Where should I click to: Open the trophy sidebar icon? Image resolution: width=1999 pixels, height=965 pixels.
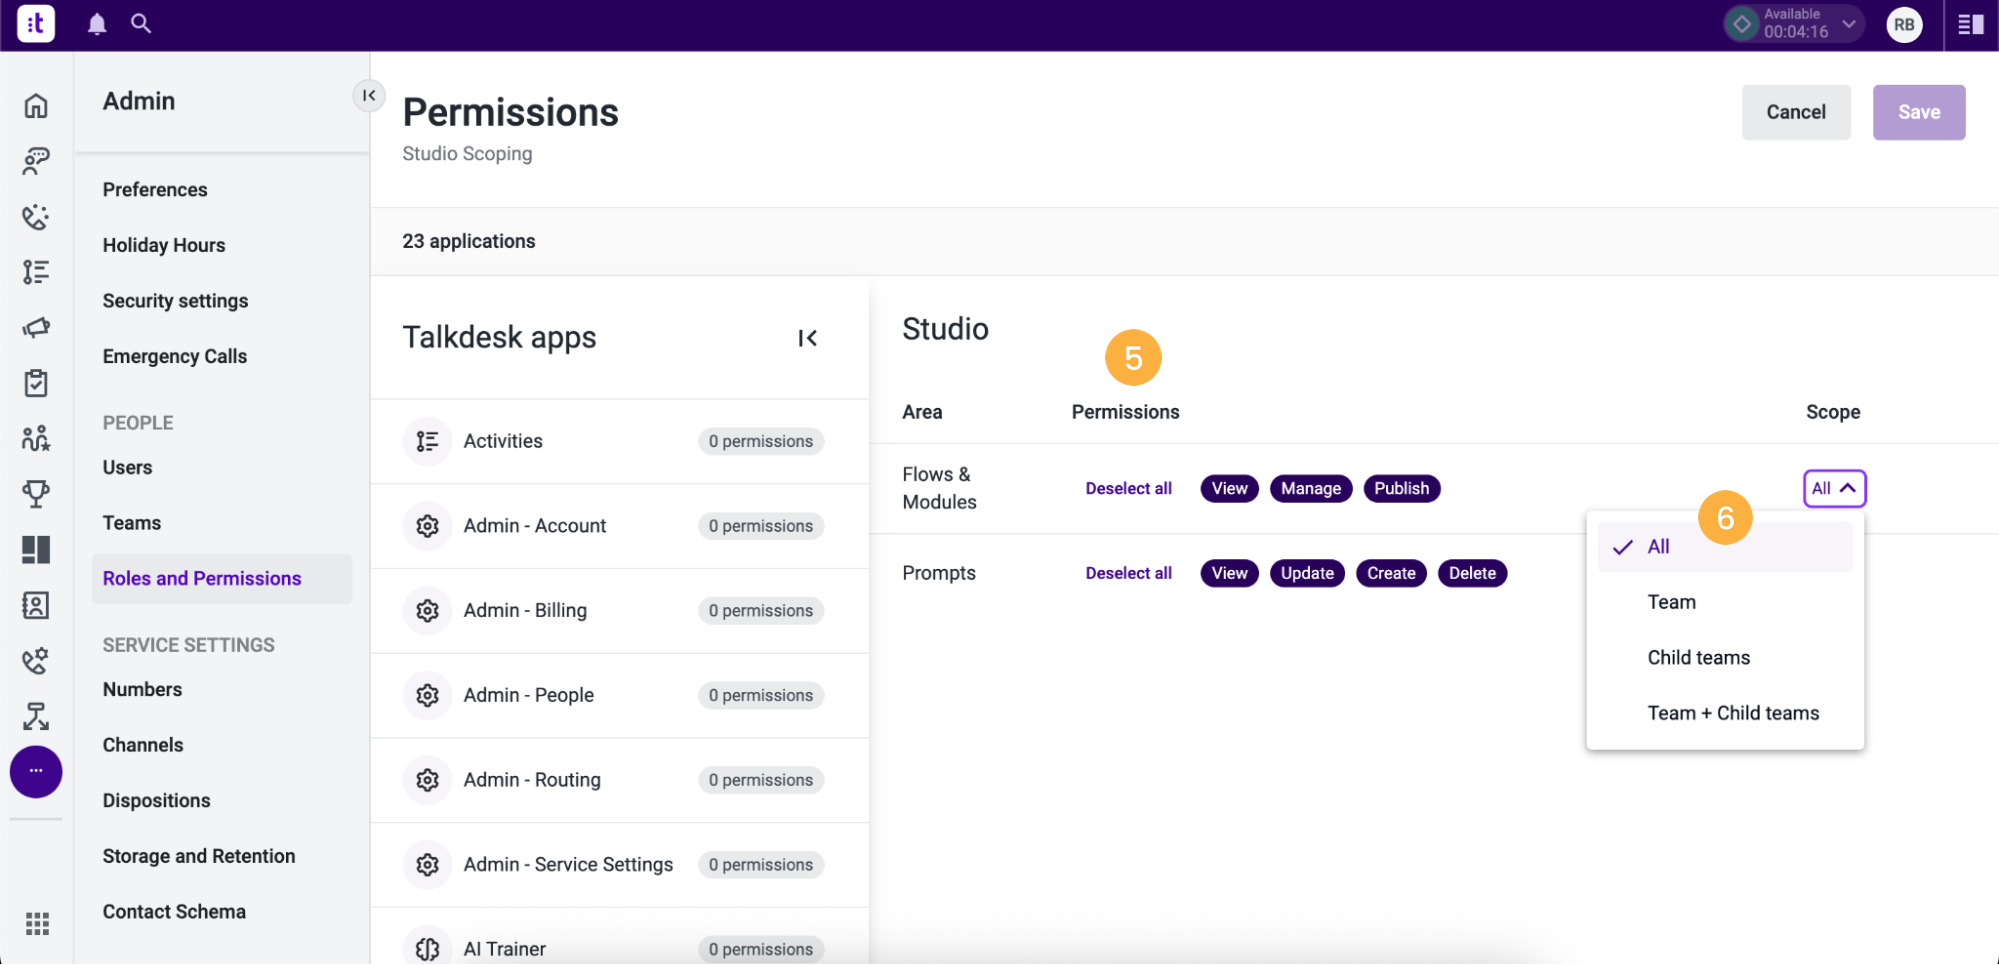coord(36,494)
